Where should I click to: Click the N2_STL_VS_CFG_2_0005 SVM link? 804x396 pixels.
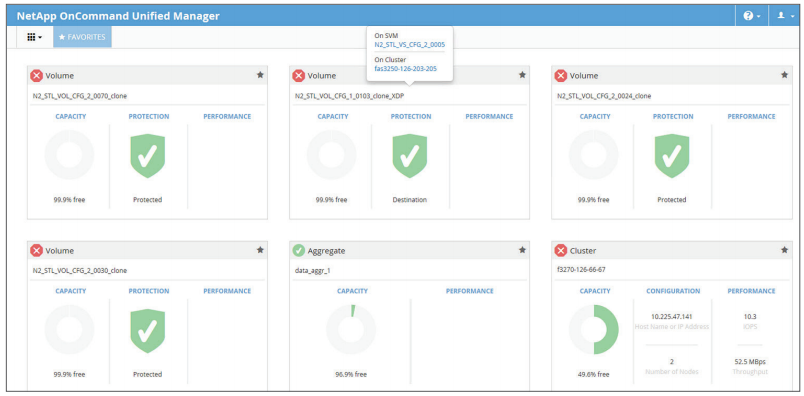click(409, 45)
